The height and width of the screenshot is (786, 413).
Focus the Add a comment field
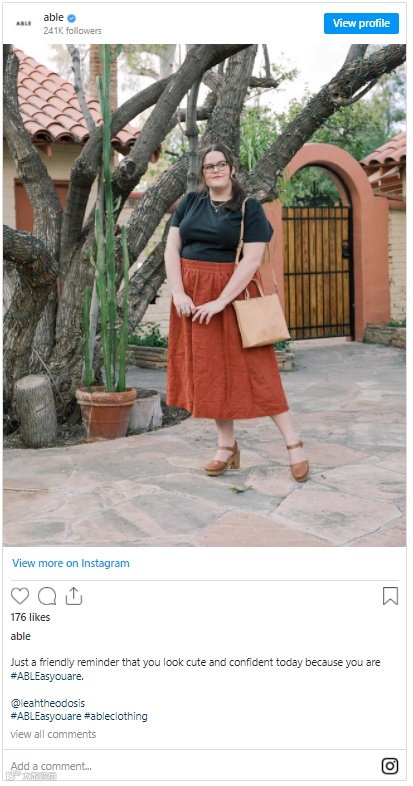(190, 766)
